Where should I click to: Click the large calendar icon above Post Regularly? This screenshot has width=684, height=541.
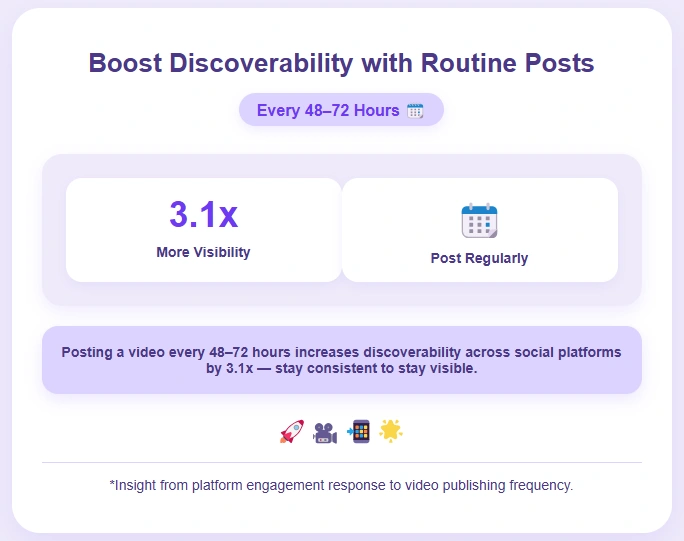[479, 221]
